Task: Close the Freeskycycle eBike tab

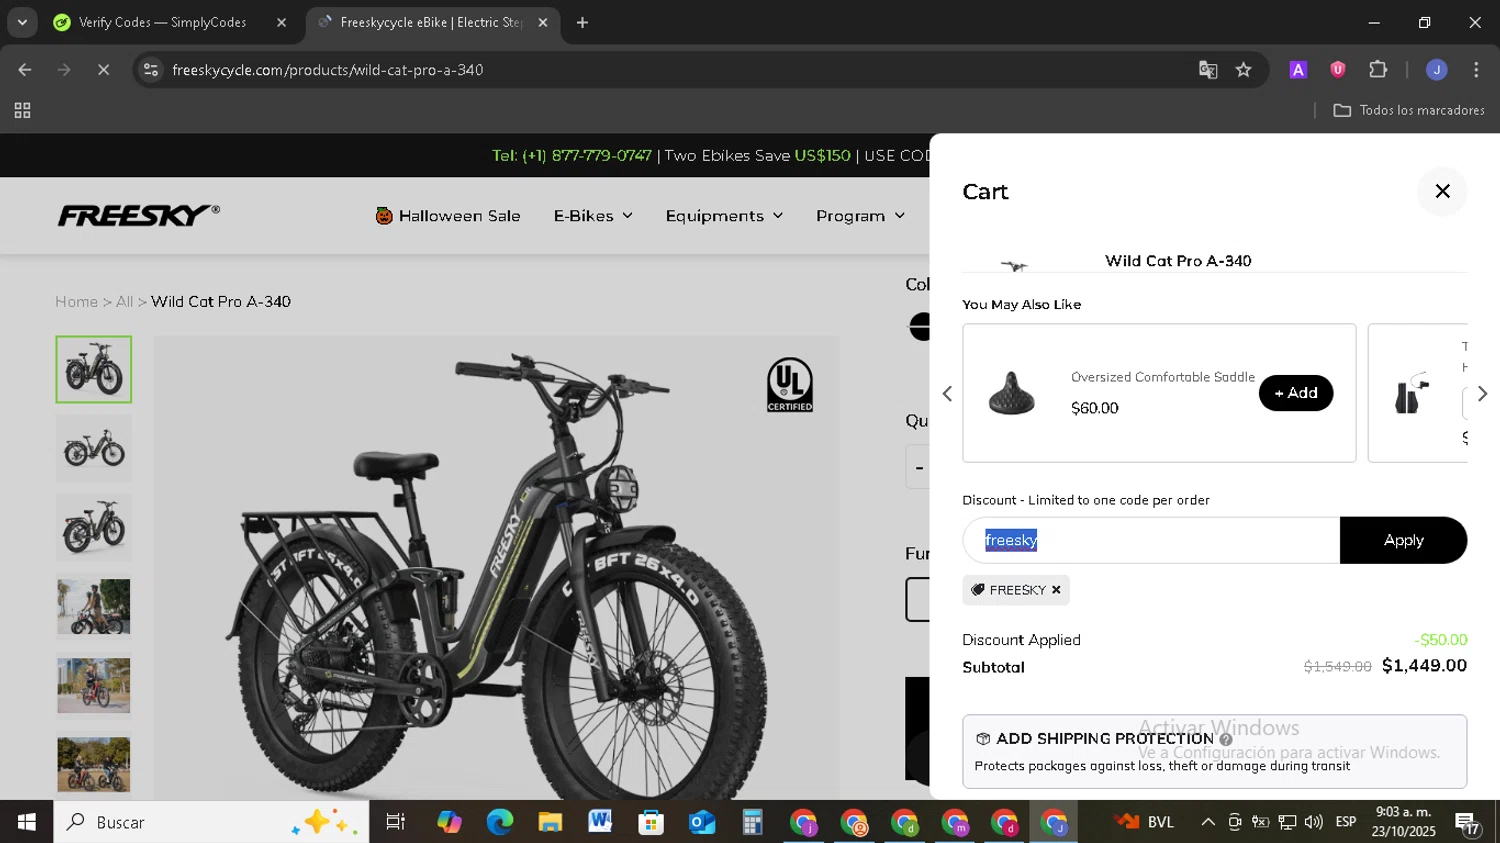Action: [x=543, y=22]
